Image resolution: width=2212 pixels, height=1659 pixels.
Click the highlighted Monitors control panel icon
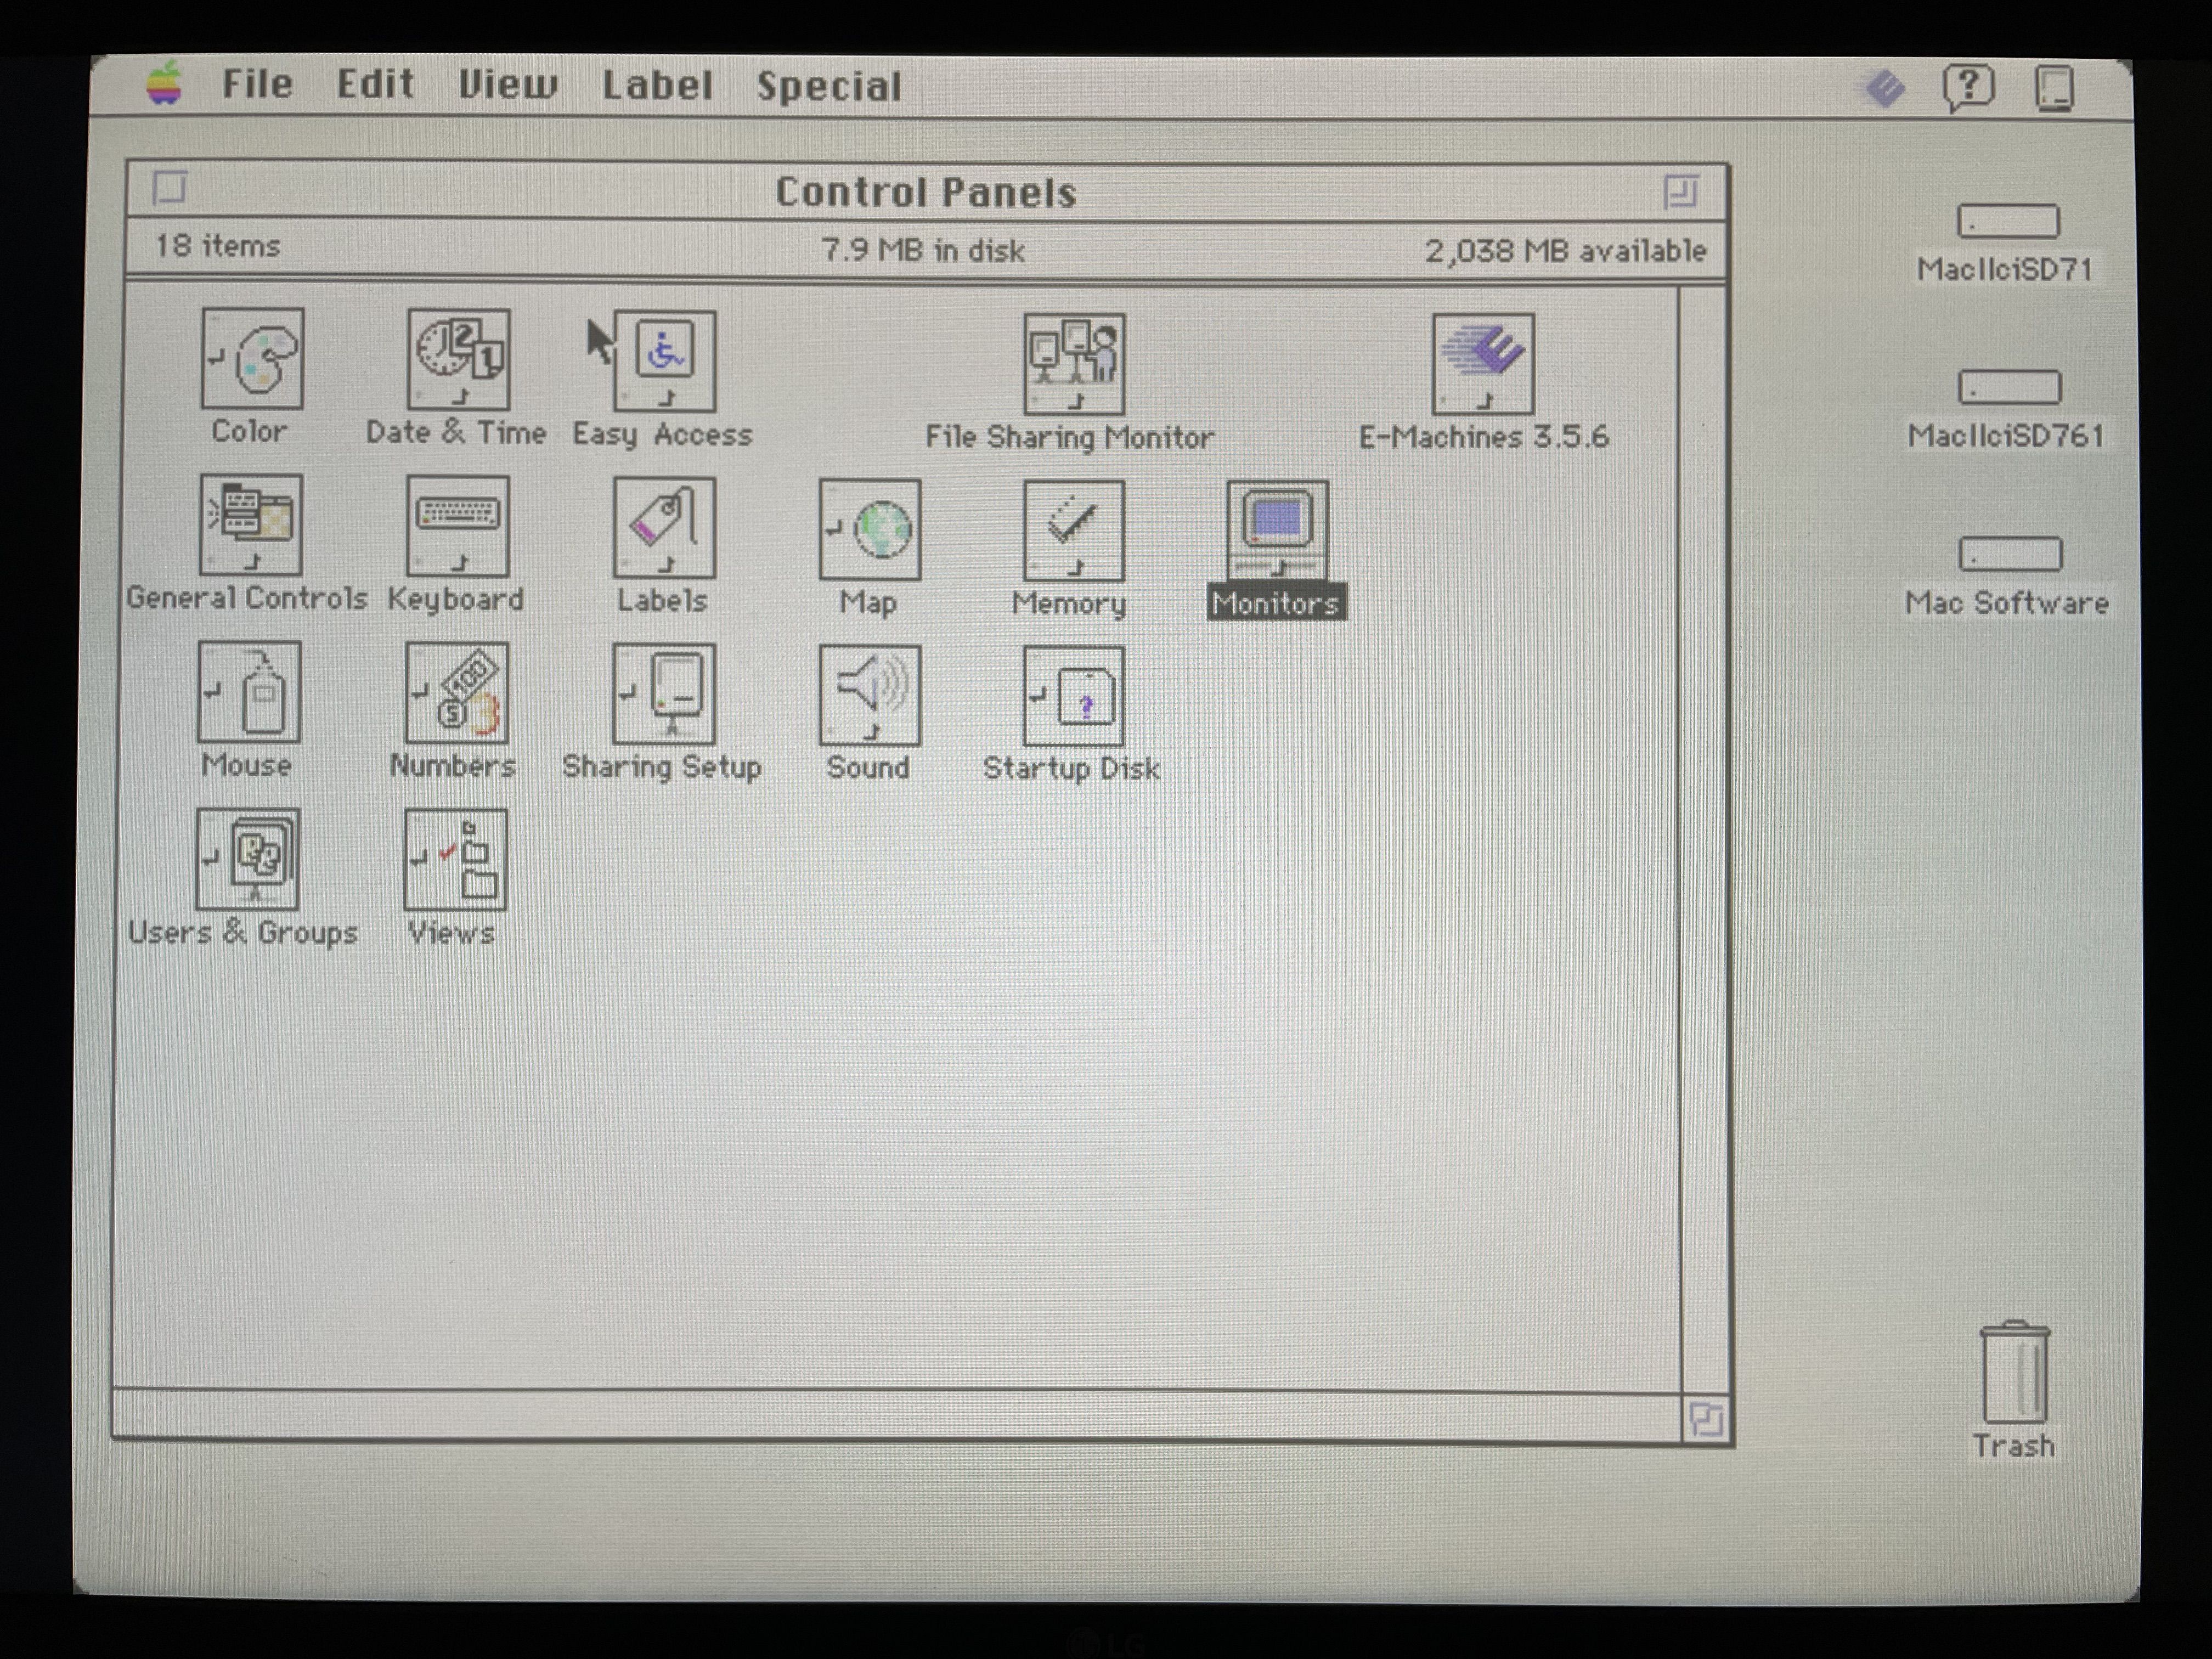click(1277, 531)
